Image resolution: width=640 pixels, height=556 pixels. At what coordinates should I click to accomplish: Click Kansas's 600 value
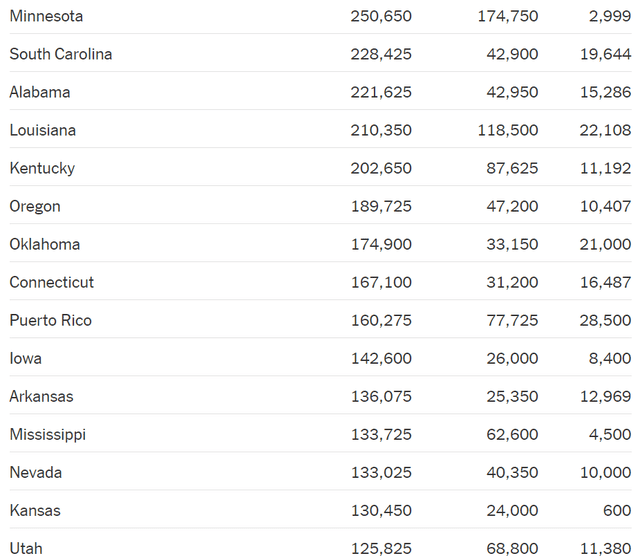click(617, 510)
